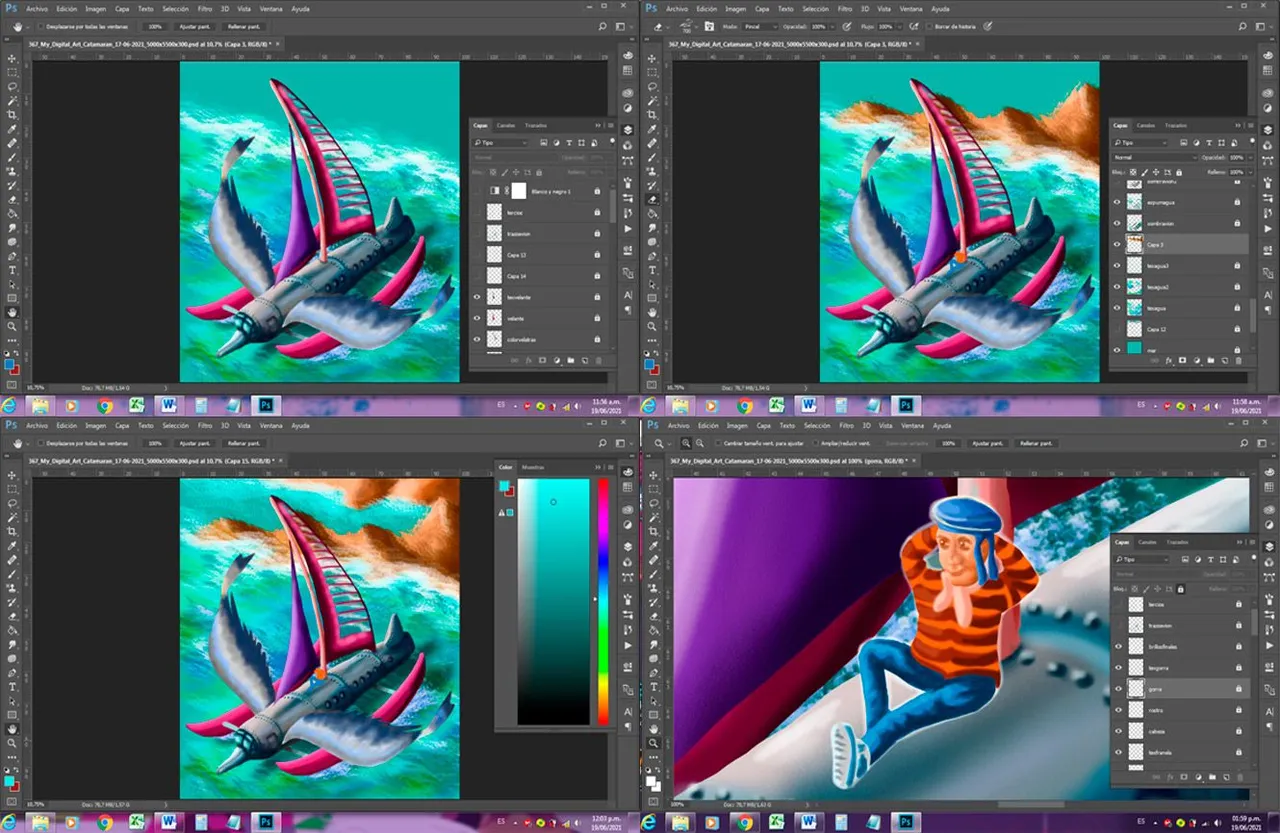Hide the 'tecvelante' layer in top-left window
This screenshot has width=1280, height=833.
click(477, 297)
